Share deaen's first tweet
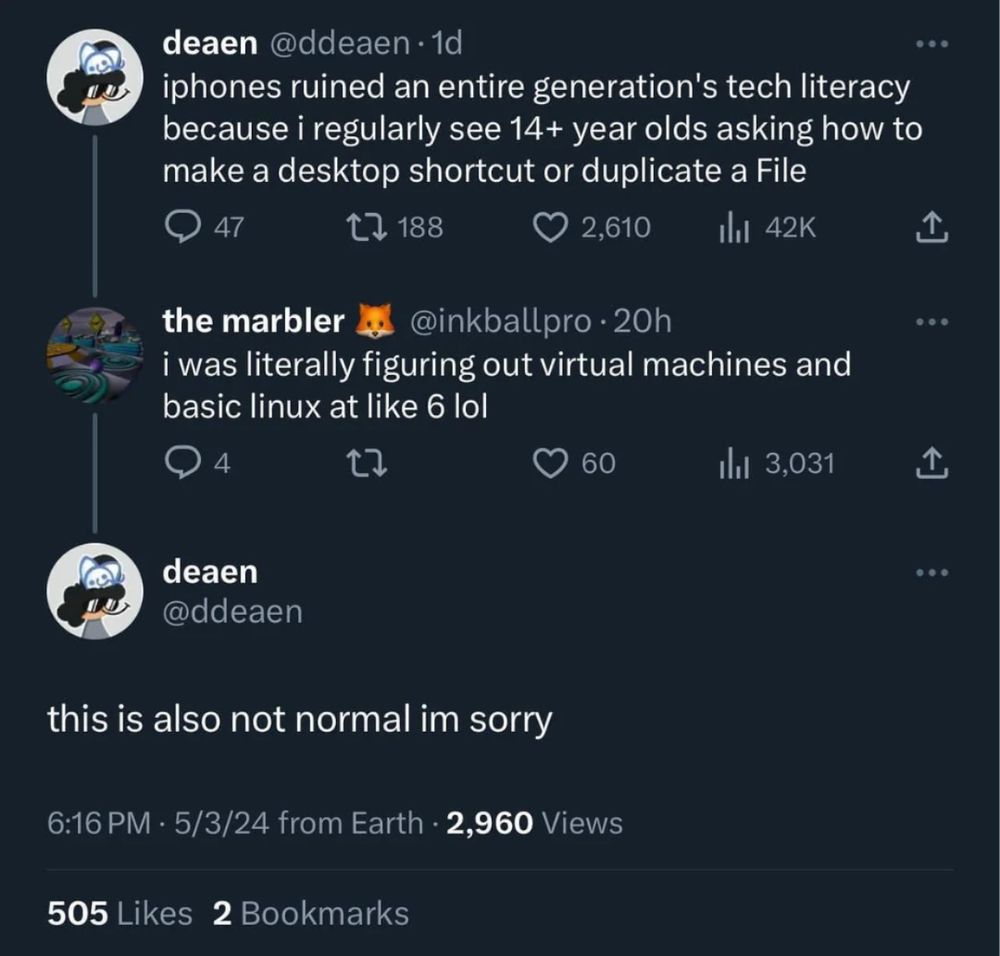1000x956 pixels. pyautogui.click(x=932, y=227)
